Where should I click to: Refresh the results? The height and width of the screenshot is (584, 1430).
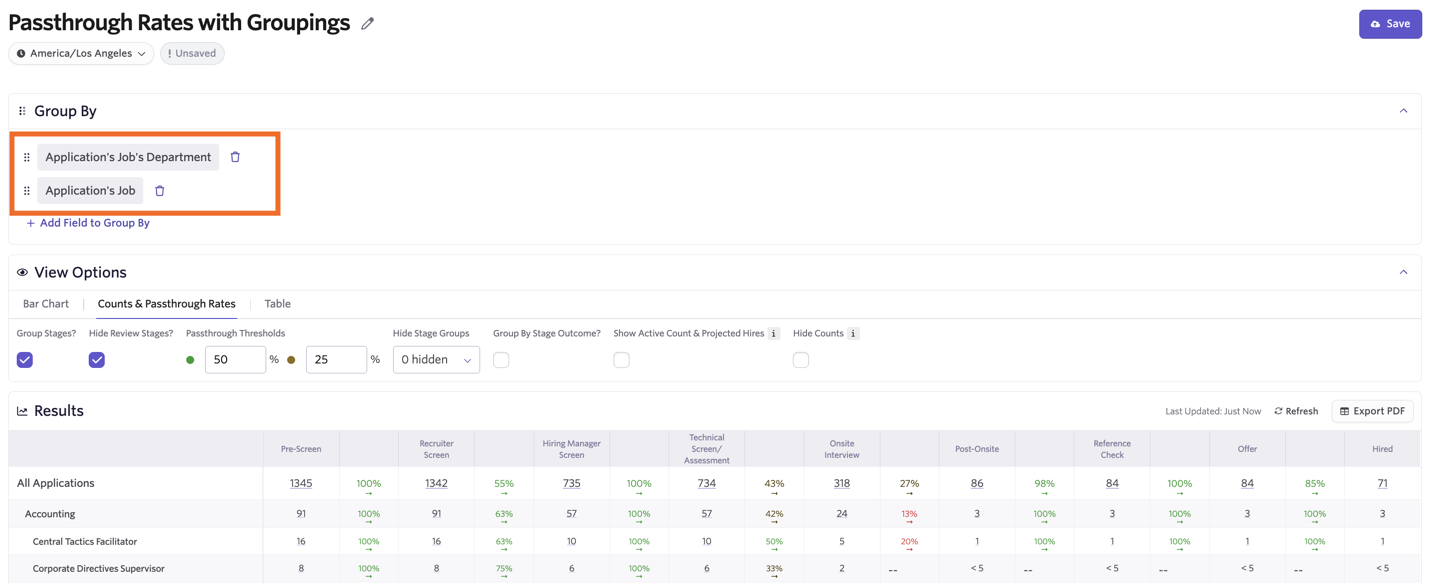tap(1296, 411)
